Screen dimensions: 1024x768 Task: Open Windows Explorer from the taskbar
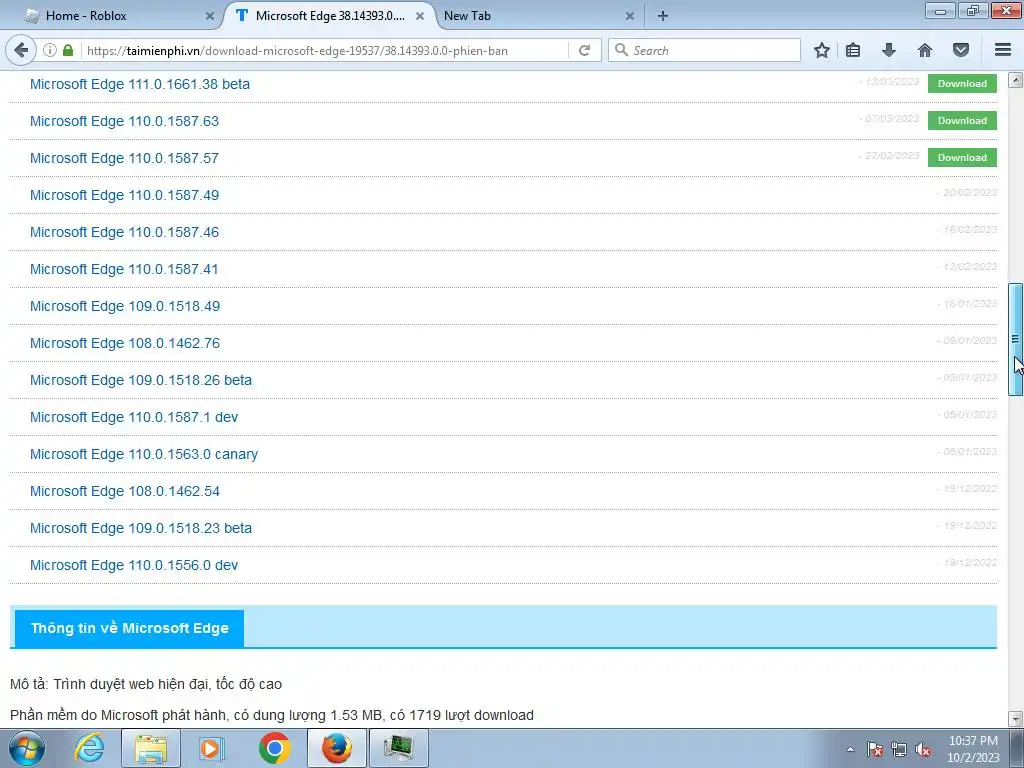pos(151,748)
